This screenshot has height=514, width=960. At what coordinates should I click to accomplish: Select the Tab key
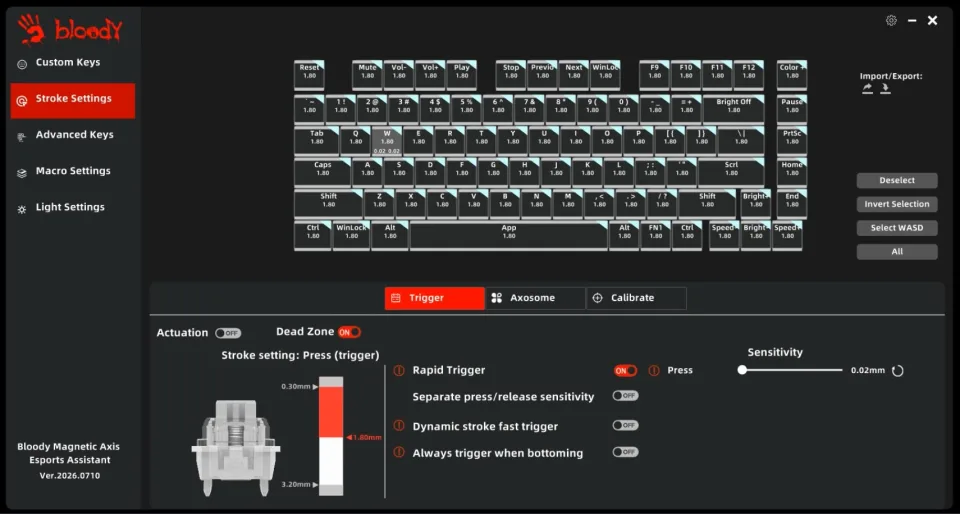[x=317, y=141]
